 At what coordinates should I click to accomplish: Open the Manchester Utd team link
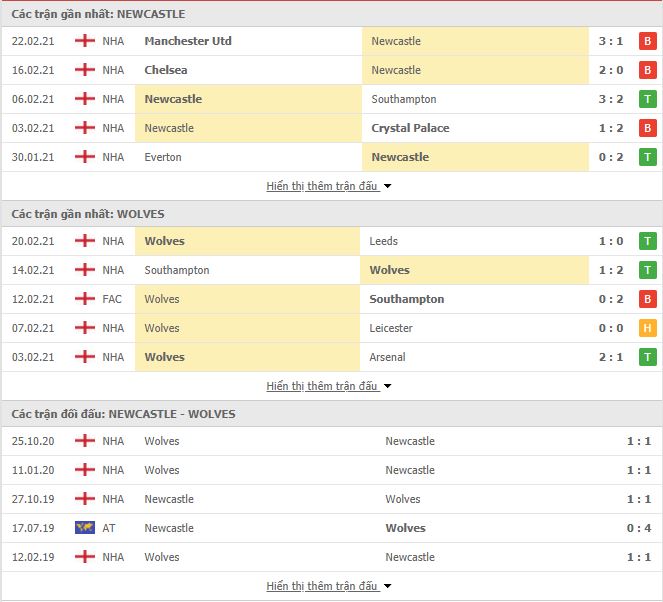188,41
